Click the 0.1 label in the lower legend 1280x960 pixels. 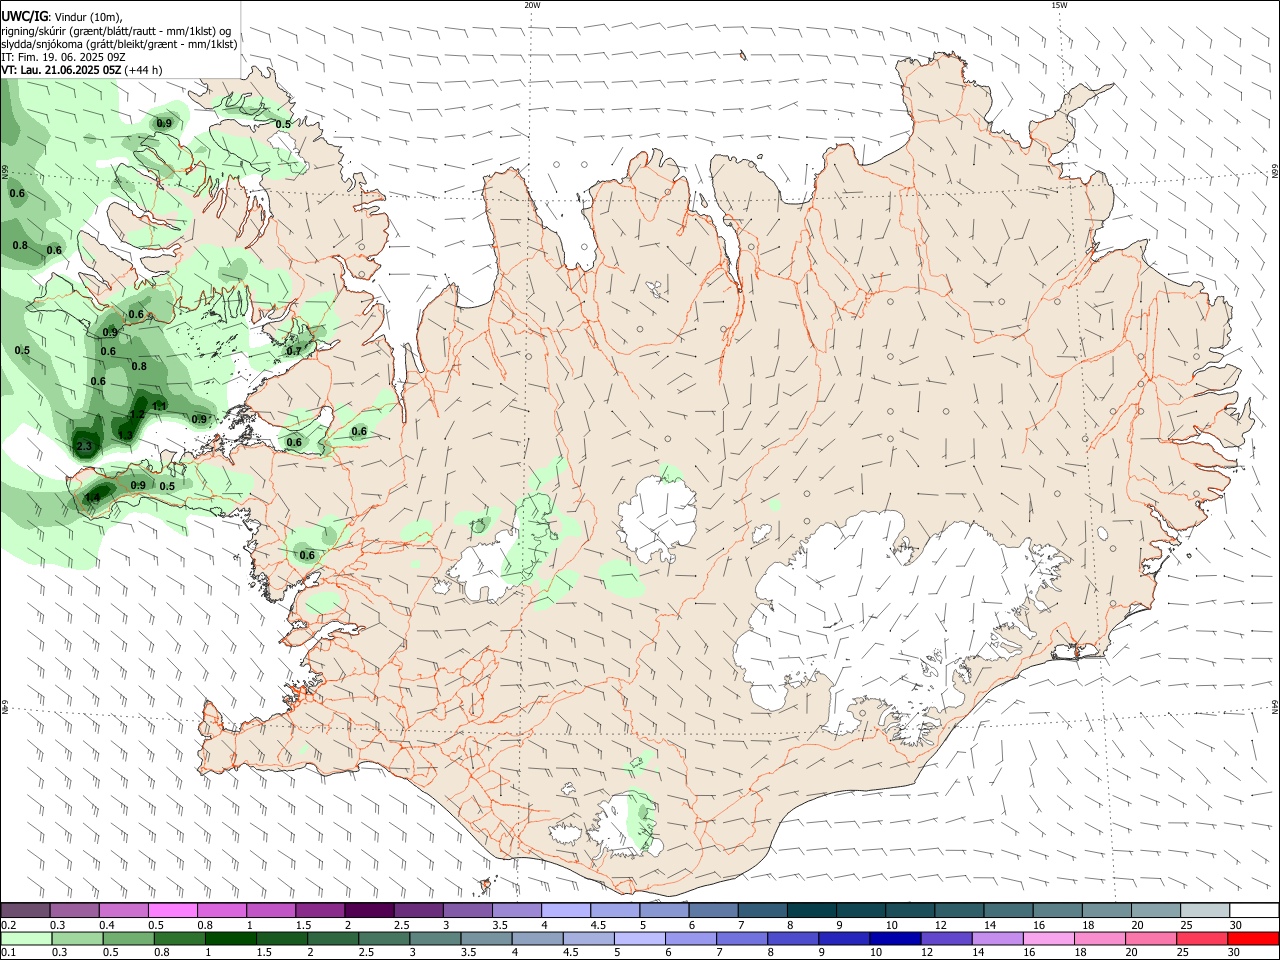(x=8, y=953)
